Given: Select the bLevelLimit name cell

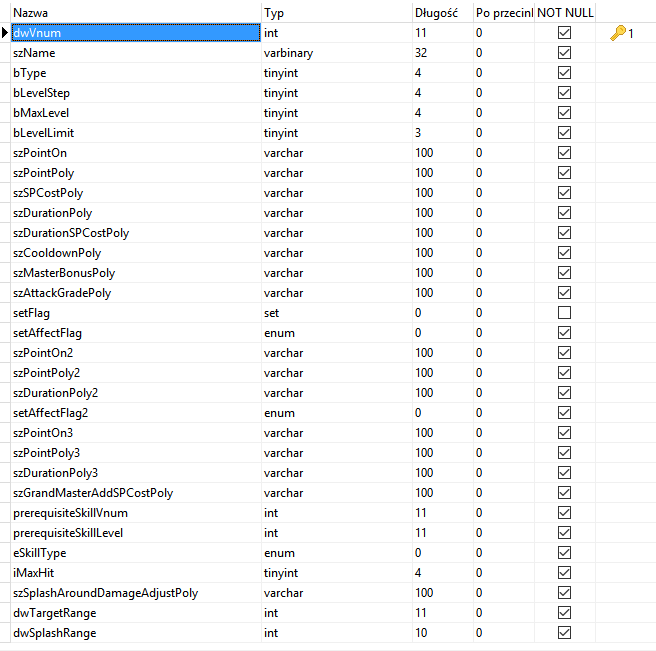Looking at the screenshot, I should pos(136,133).
